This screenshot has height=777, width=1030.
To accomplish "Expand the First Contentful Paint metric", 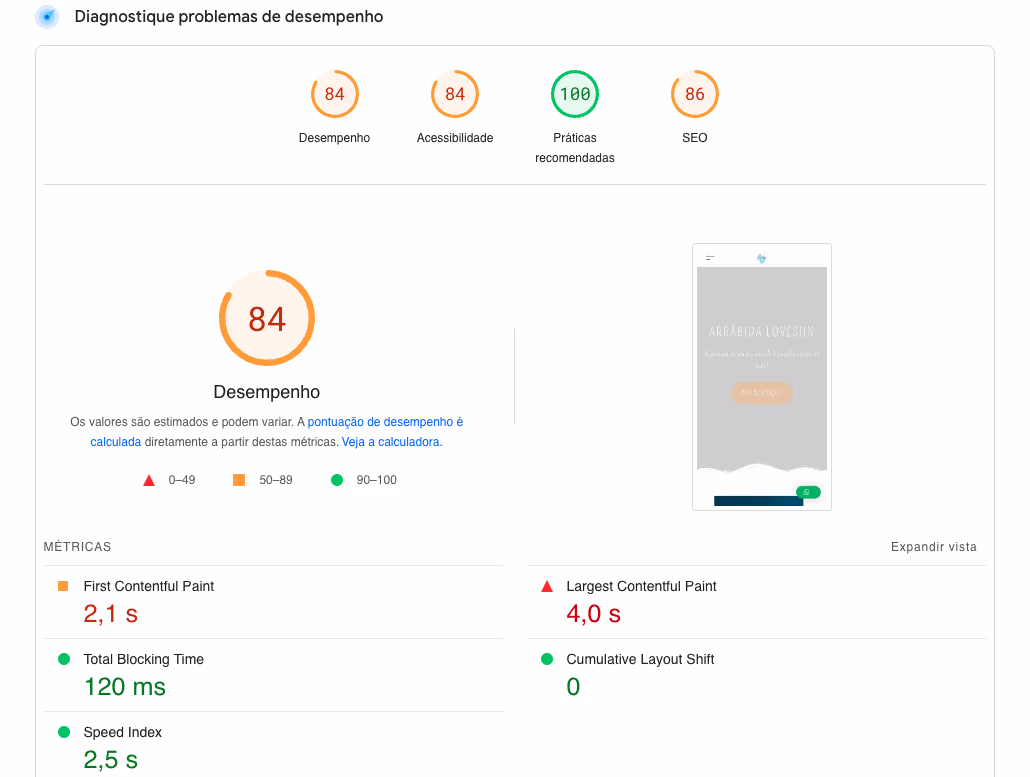I will (x=148, y=586).
